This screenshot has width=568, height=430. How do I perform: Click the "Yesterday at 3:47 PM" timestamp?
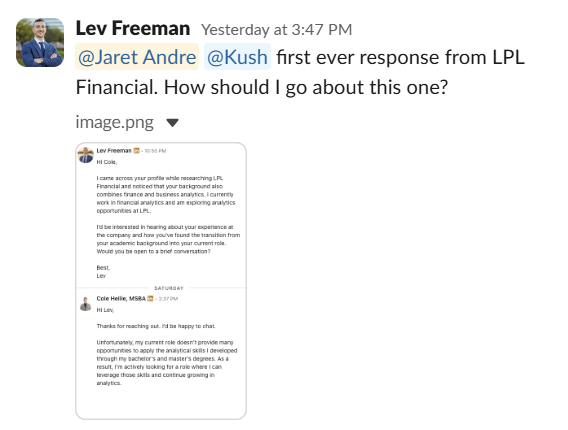click(x=276, y=30)
